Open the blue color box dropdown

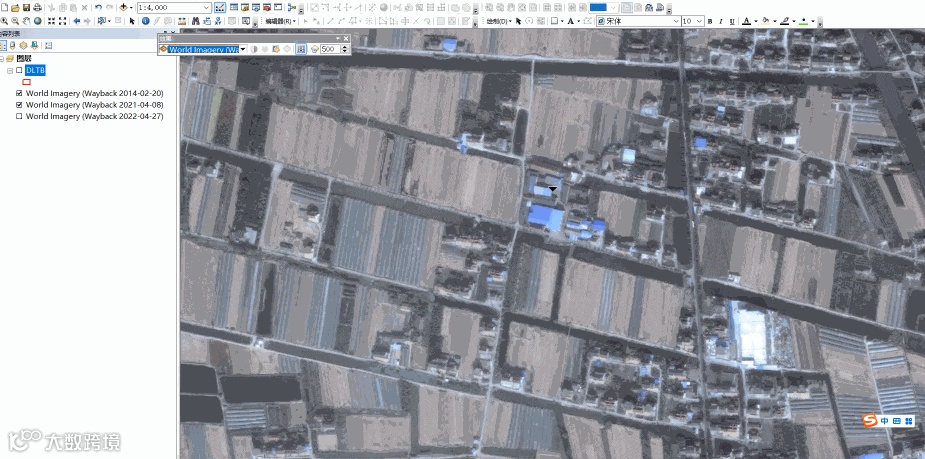tap(614, 8)
